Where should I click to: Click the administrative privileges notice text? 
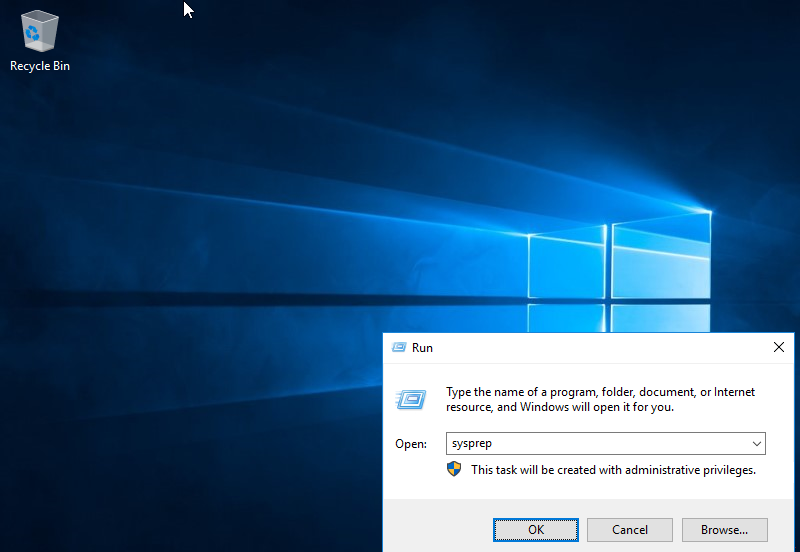click(613, 470)
